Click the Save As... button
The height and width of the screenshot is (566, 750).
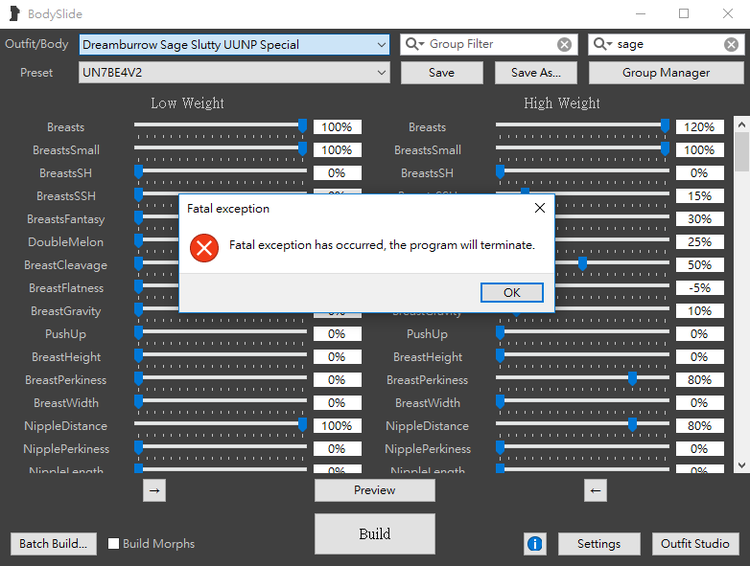[536, 73]
